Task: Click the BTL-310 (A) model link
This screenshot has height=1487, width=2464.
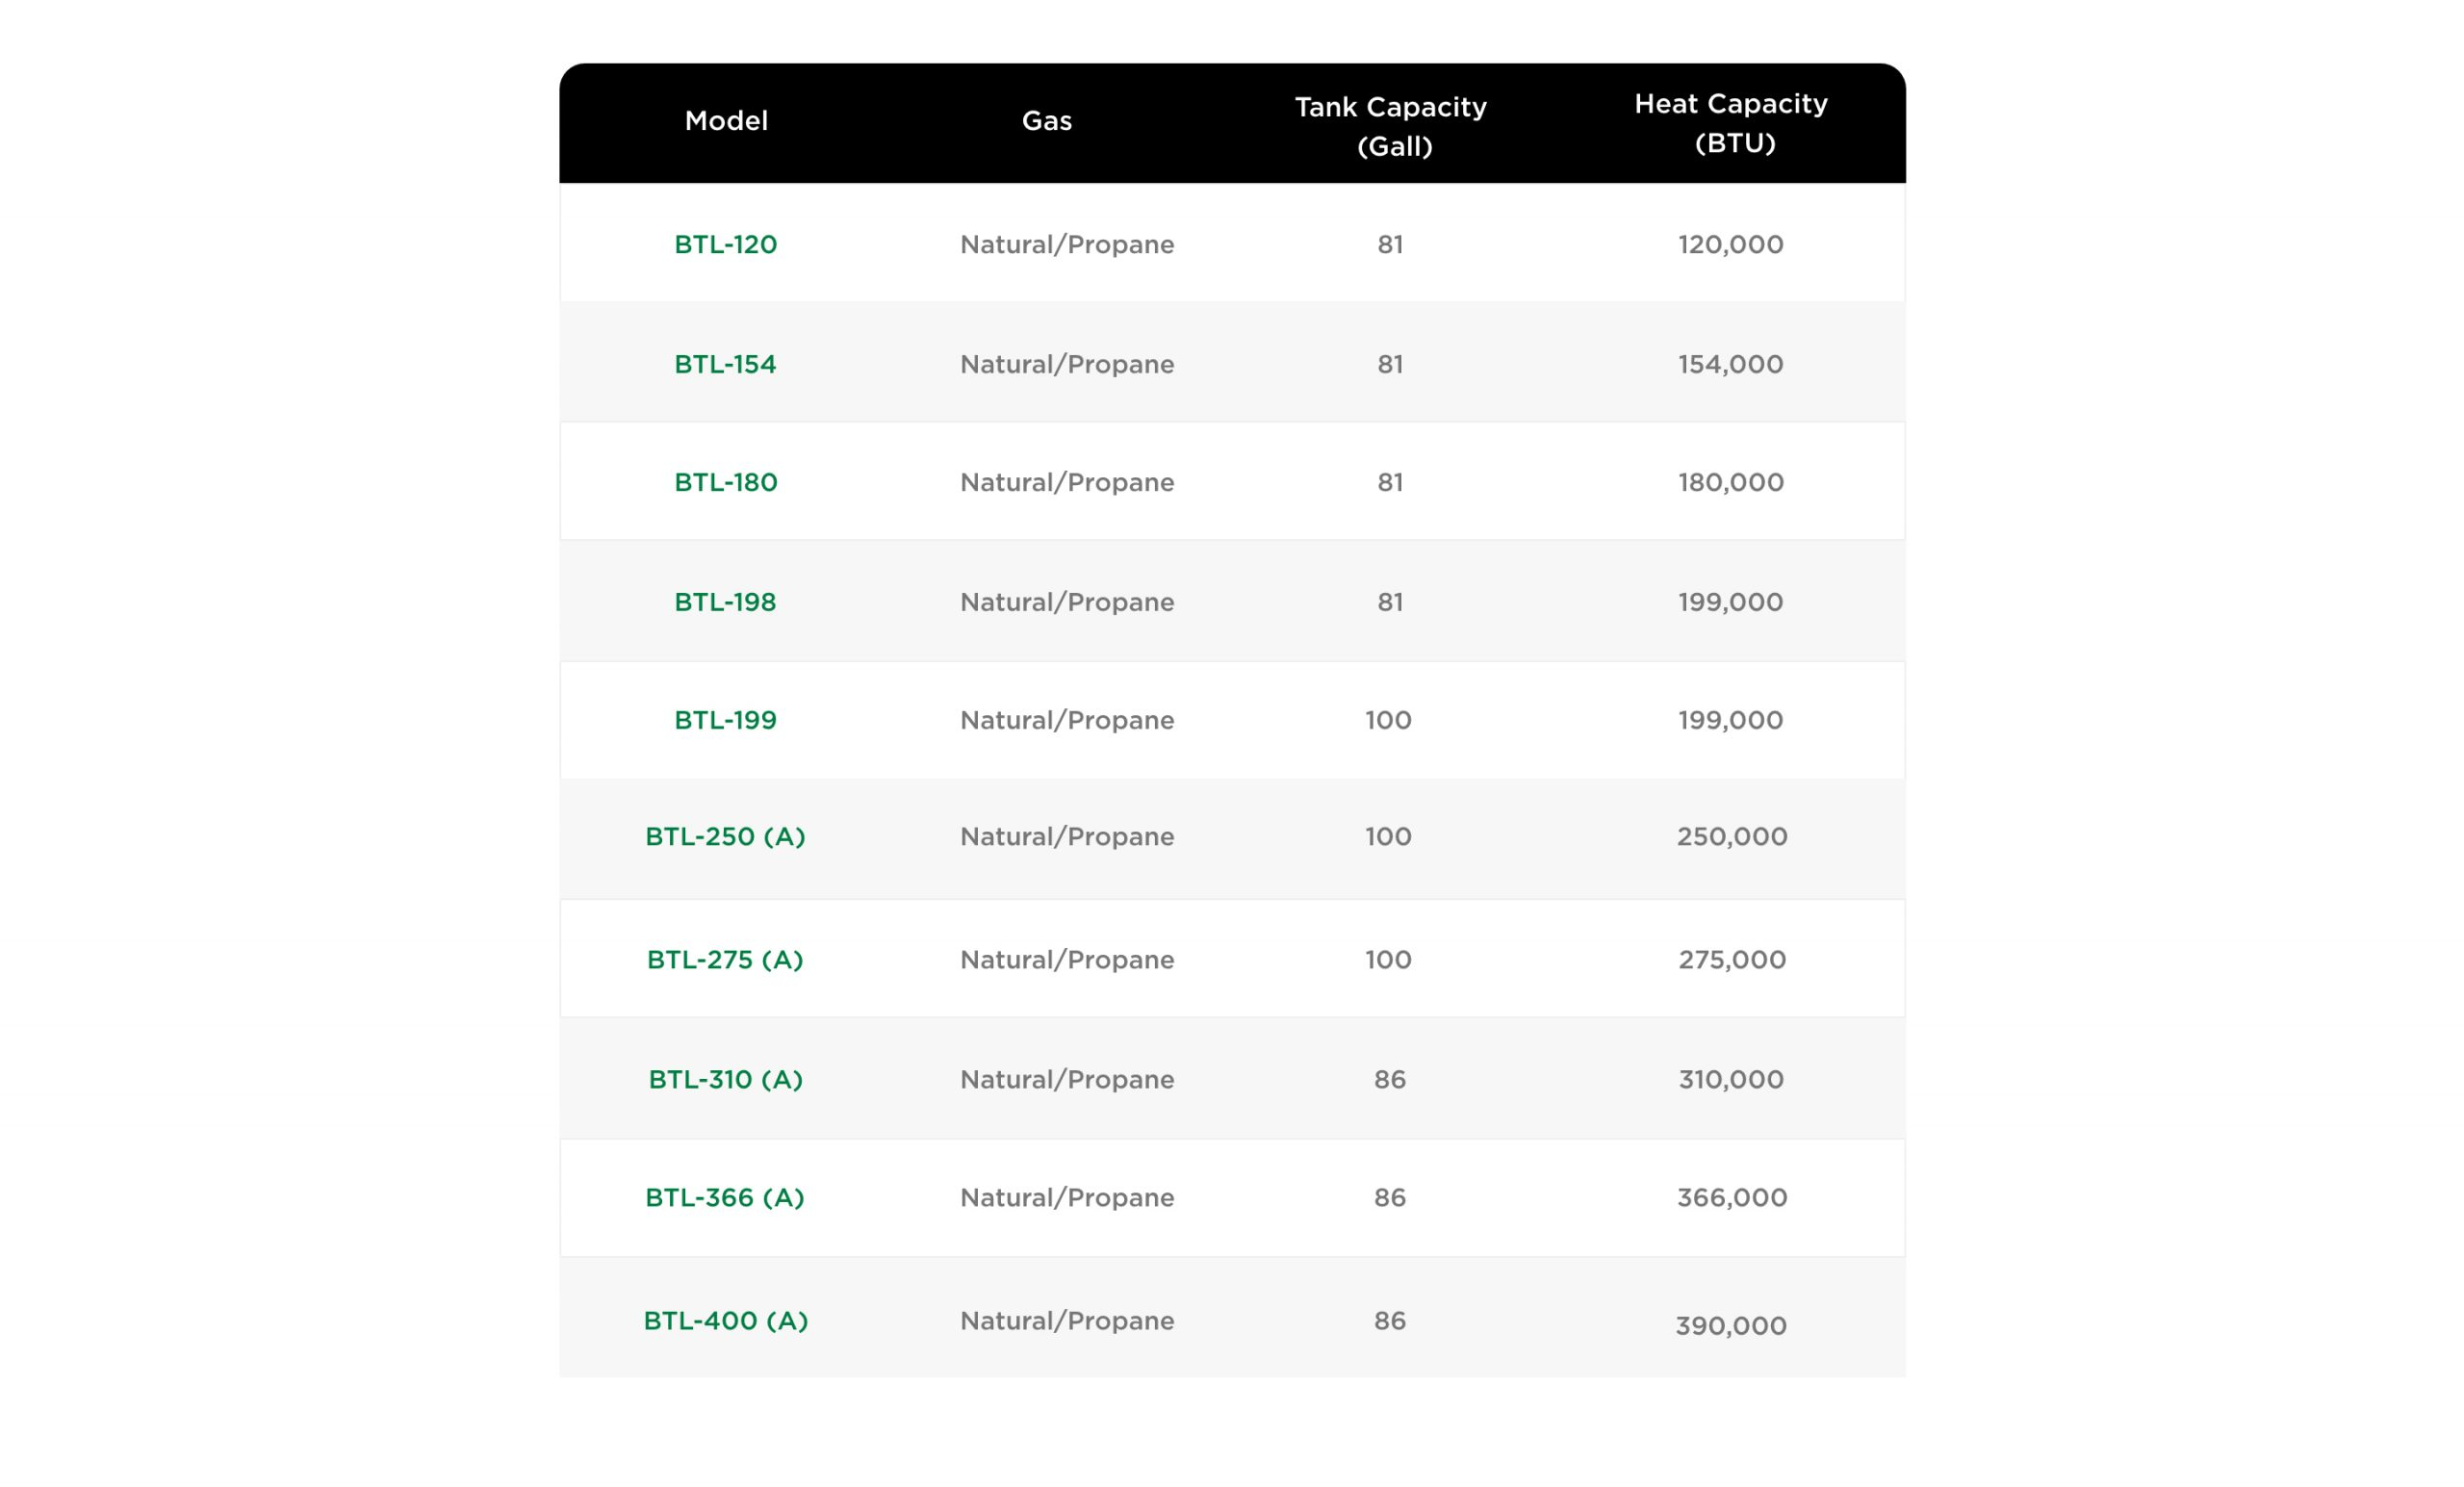Action: coord(725,1080)
